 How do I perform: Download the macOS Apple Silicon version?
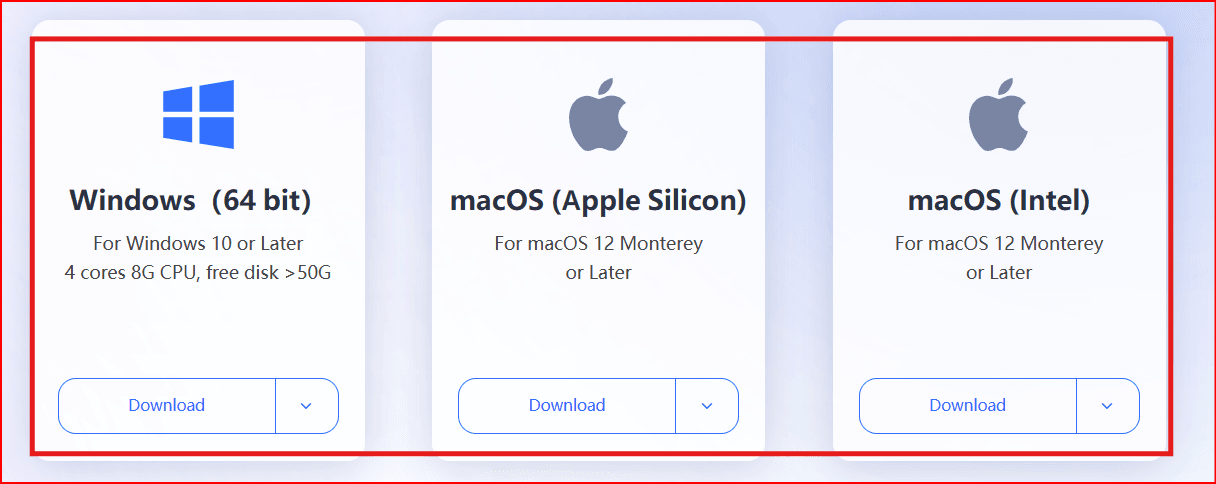pos(567,405)
